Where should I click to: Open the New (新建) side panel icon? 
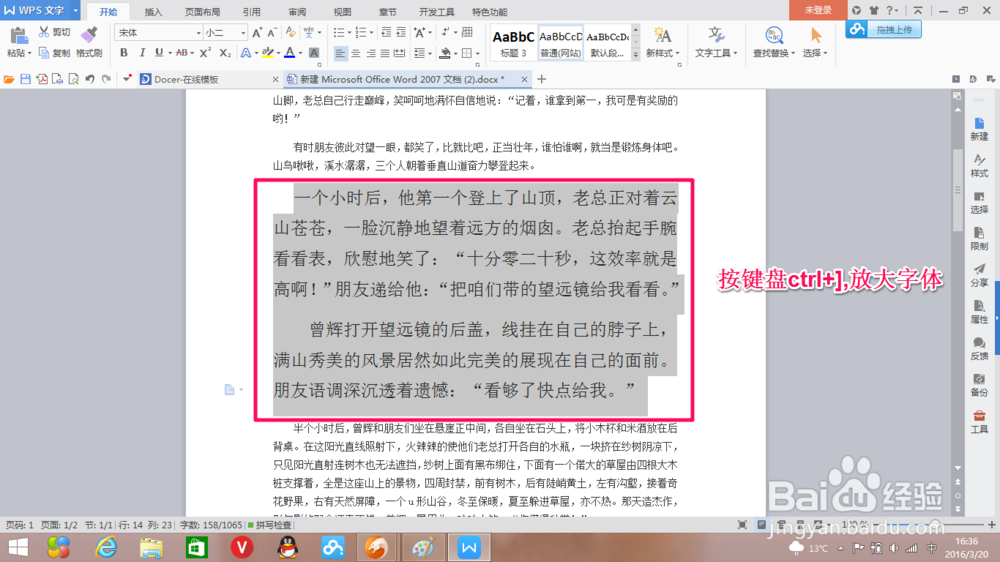[x=980, y=129]
